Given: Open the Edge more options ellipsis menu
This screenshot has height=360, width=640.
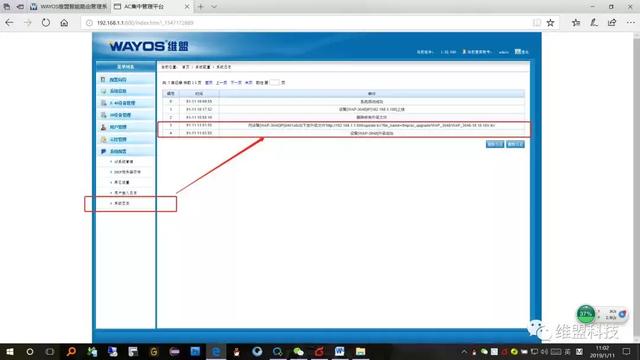Looking at the screenshot, I should (x=631, y=23).
